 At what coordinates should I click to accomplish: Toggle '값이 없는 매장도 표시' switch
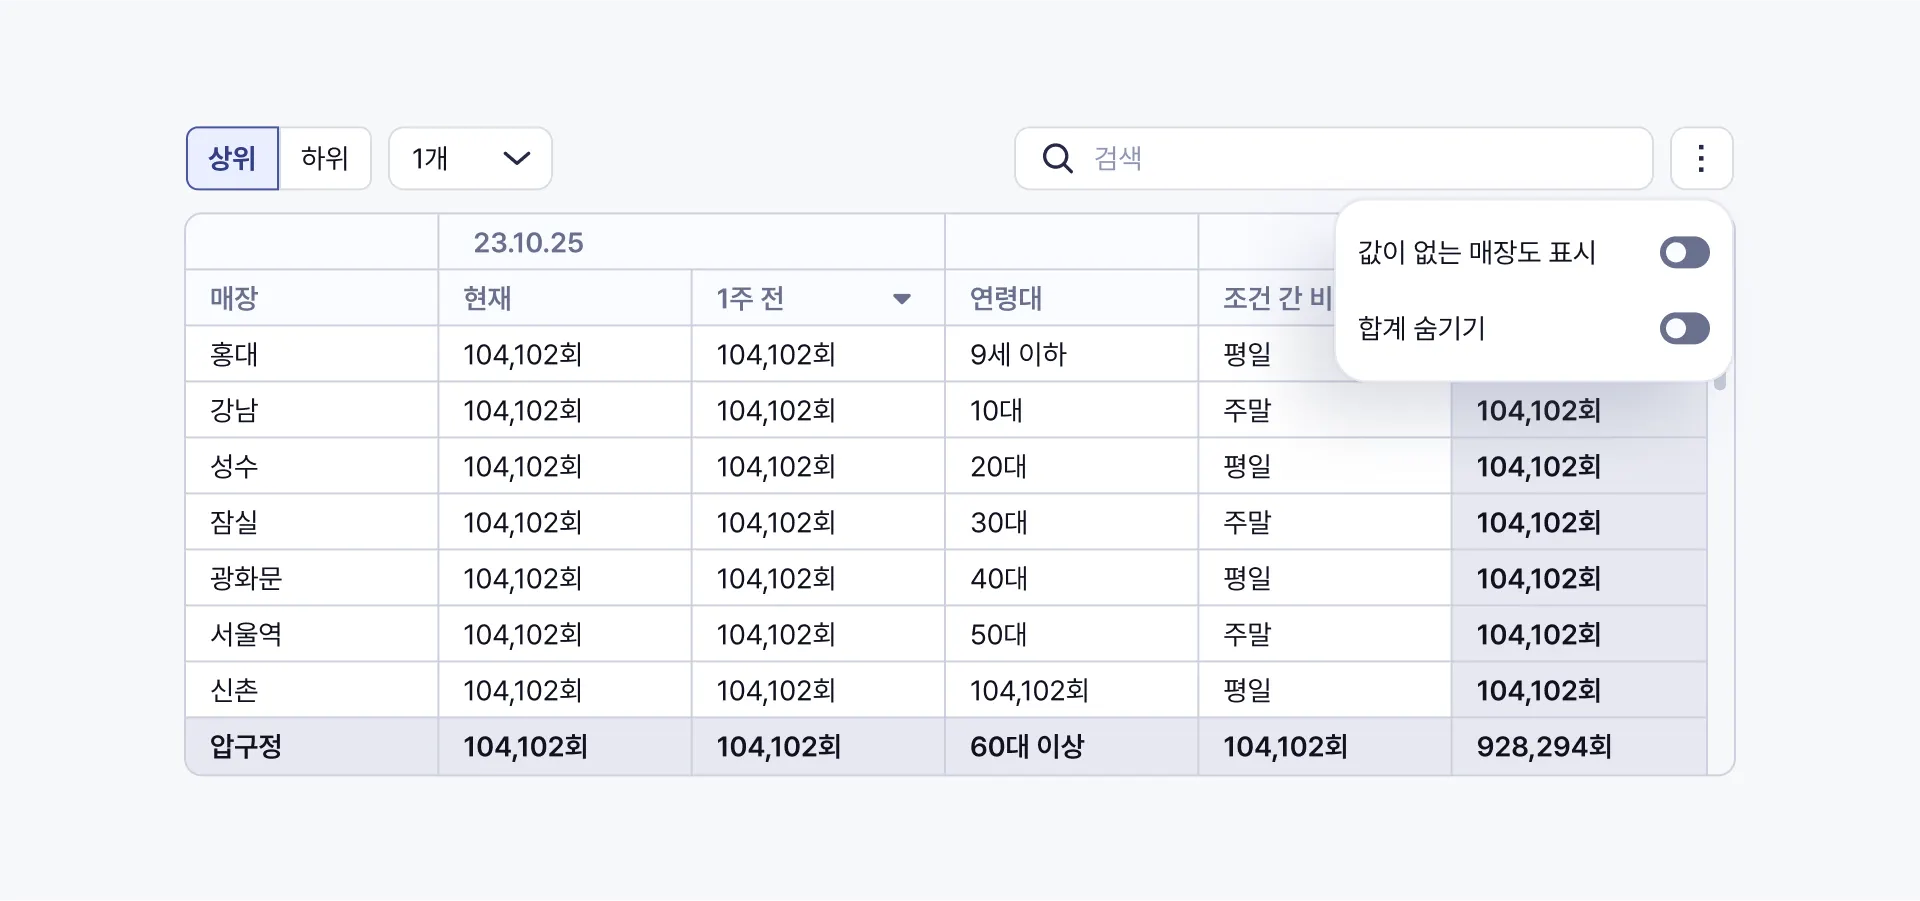[1684, 253]
